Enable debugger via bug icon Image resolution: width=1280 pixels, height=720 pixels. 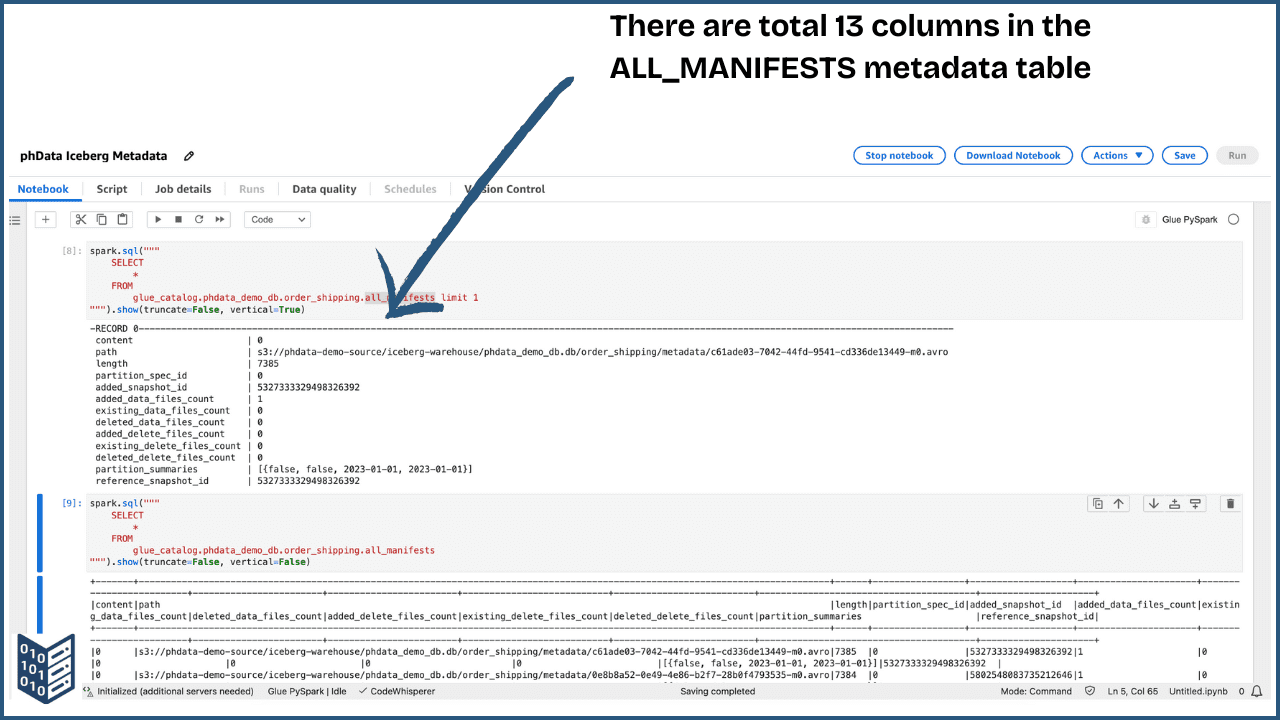[x=1145, y=219]
